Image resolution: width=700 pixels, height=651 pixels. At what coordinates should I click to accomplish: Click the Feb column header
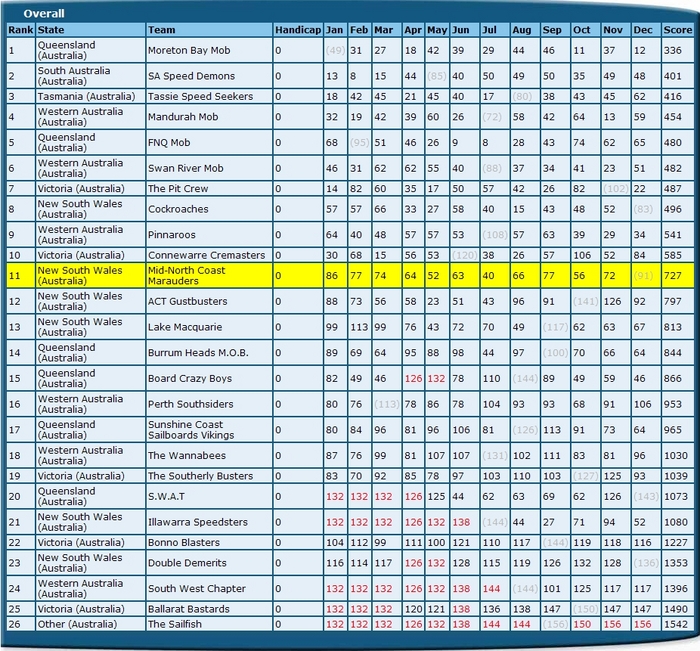[359, 30]
